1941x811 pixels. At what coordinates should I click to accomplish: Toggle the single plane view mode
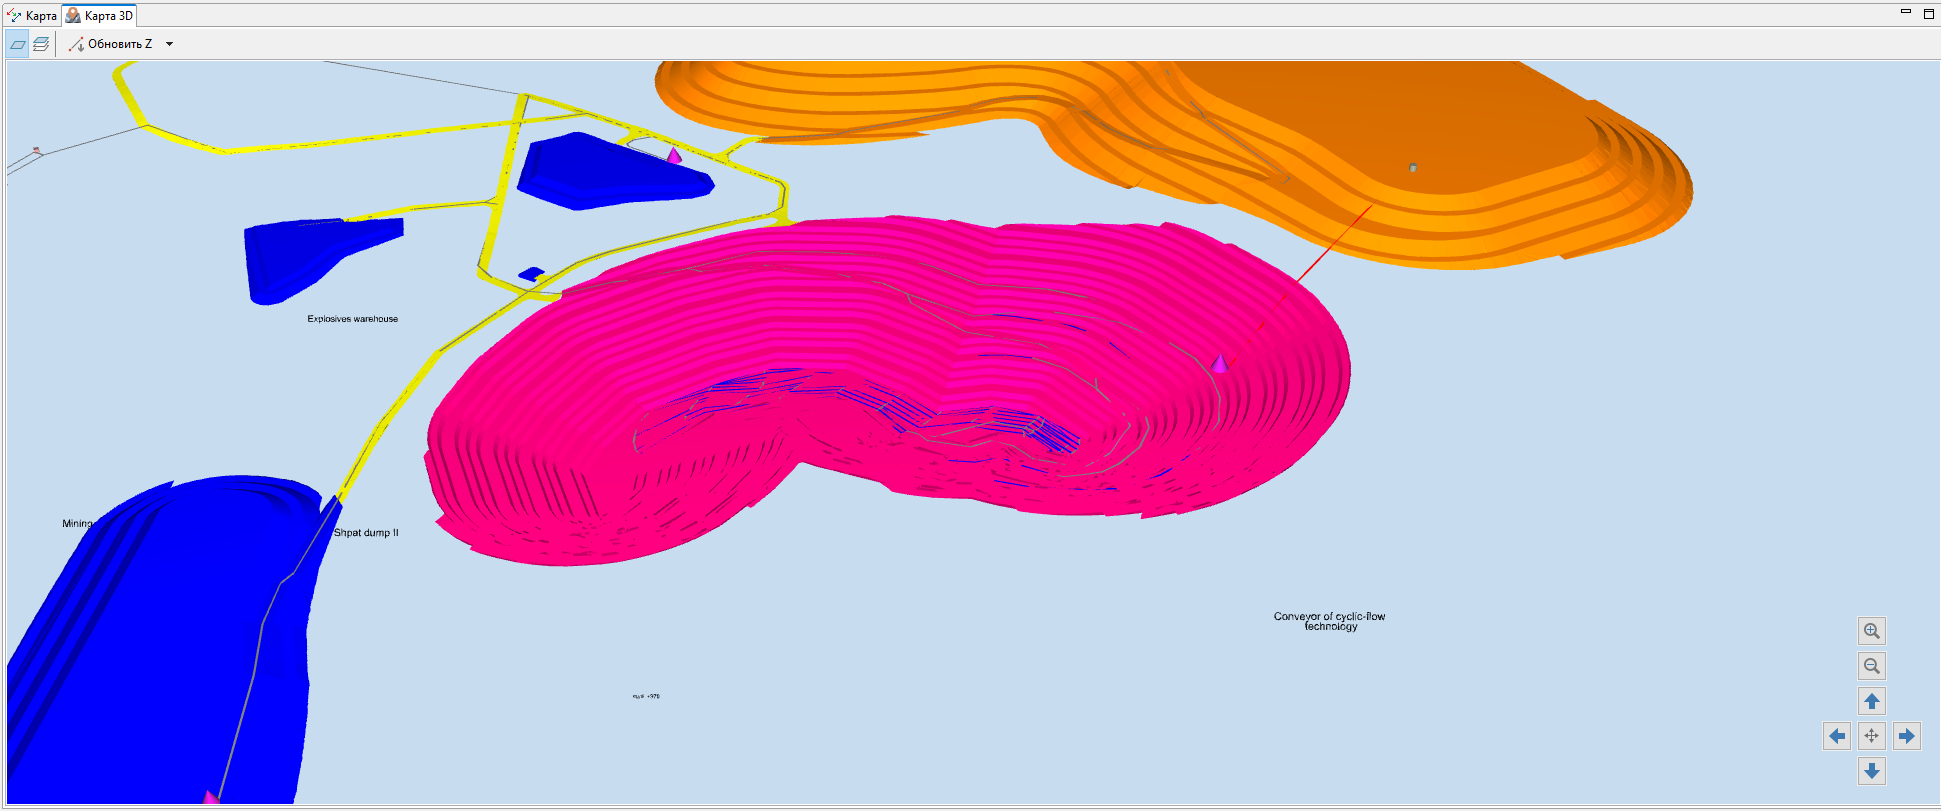point(18,44)
